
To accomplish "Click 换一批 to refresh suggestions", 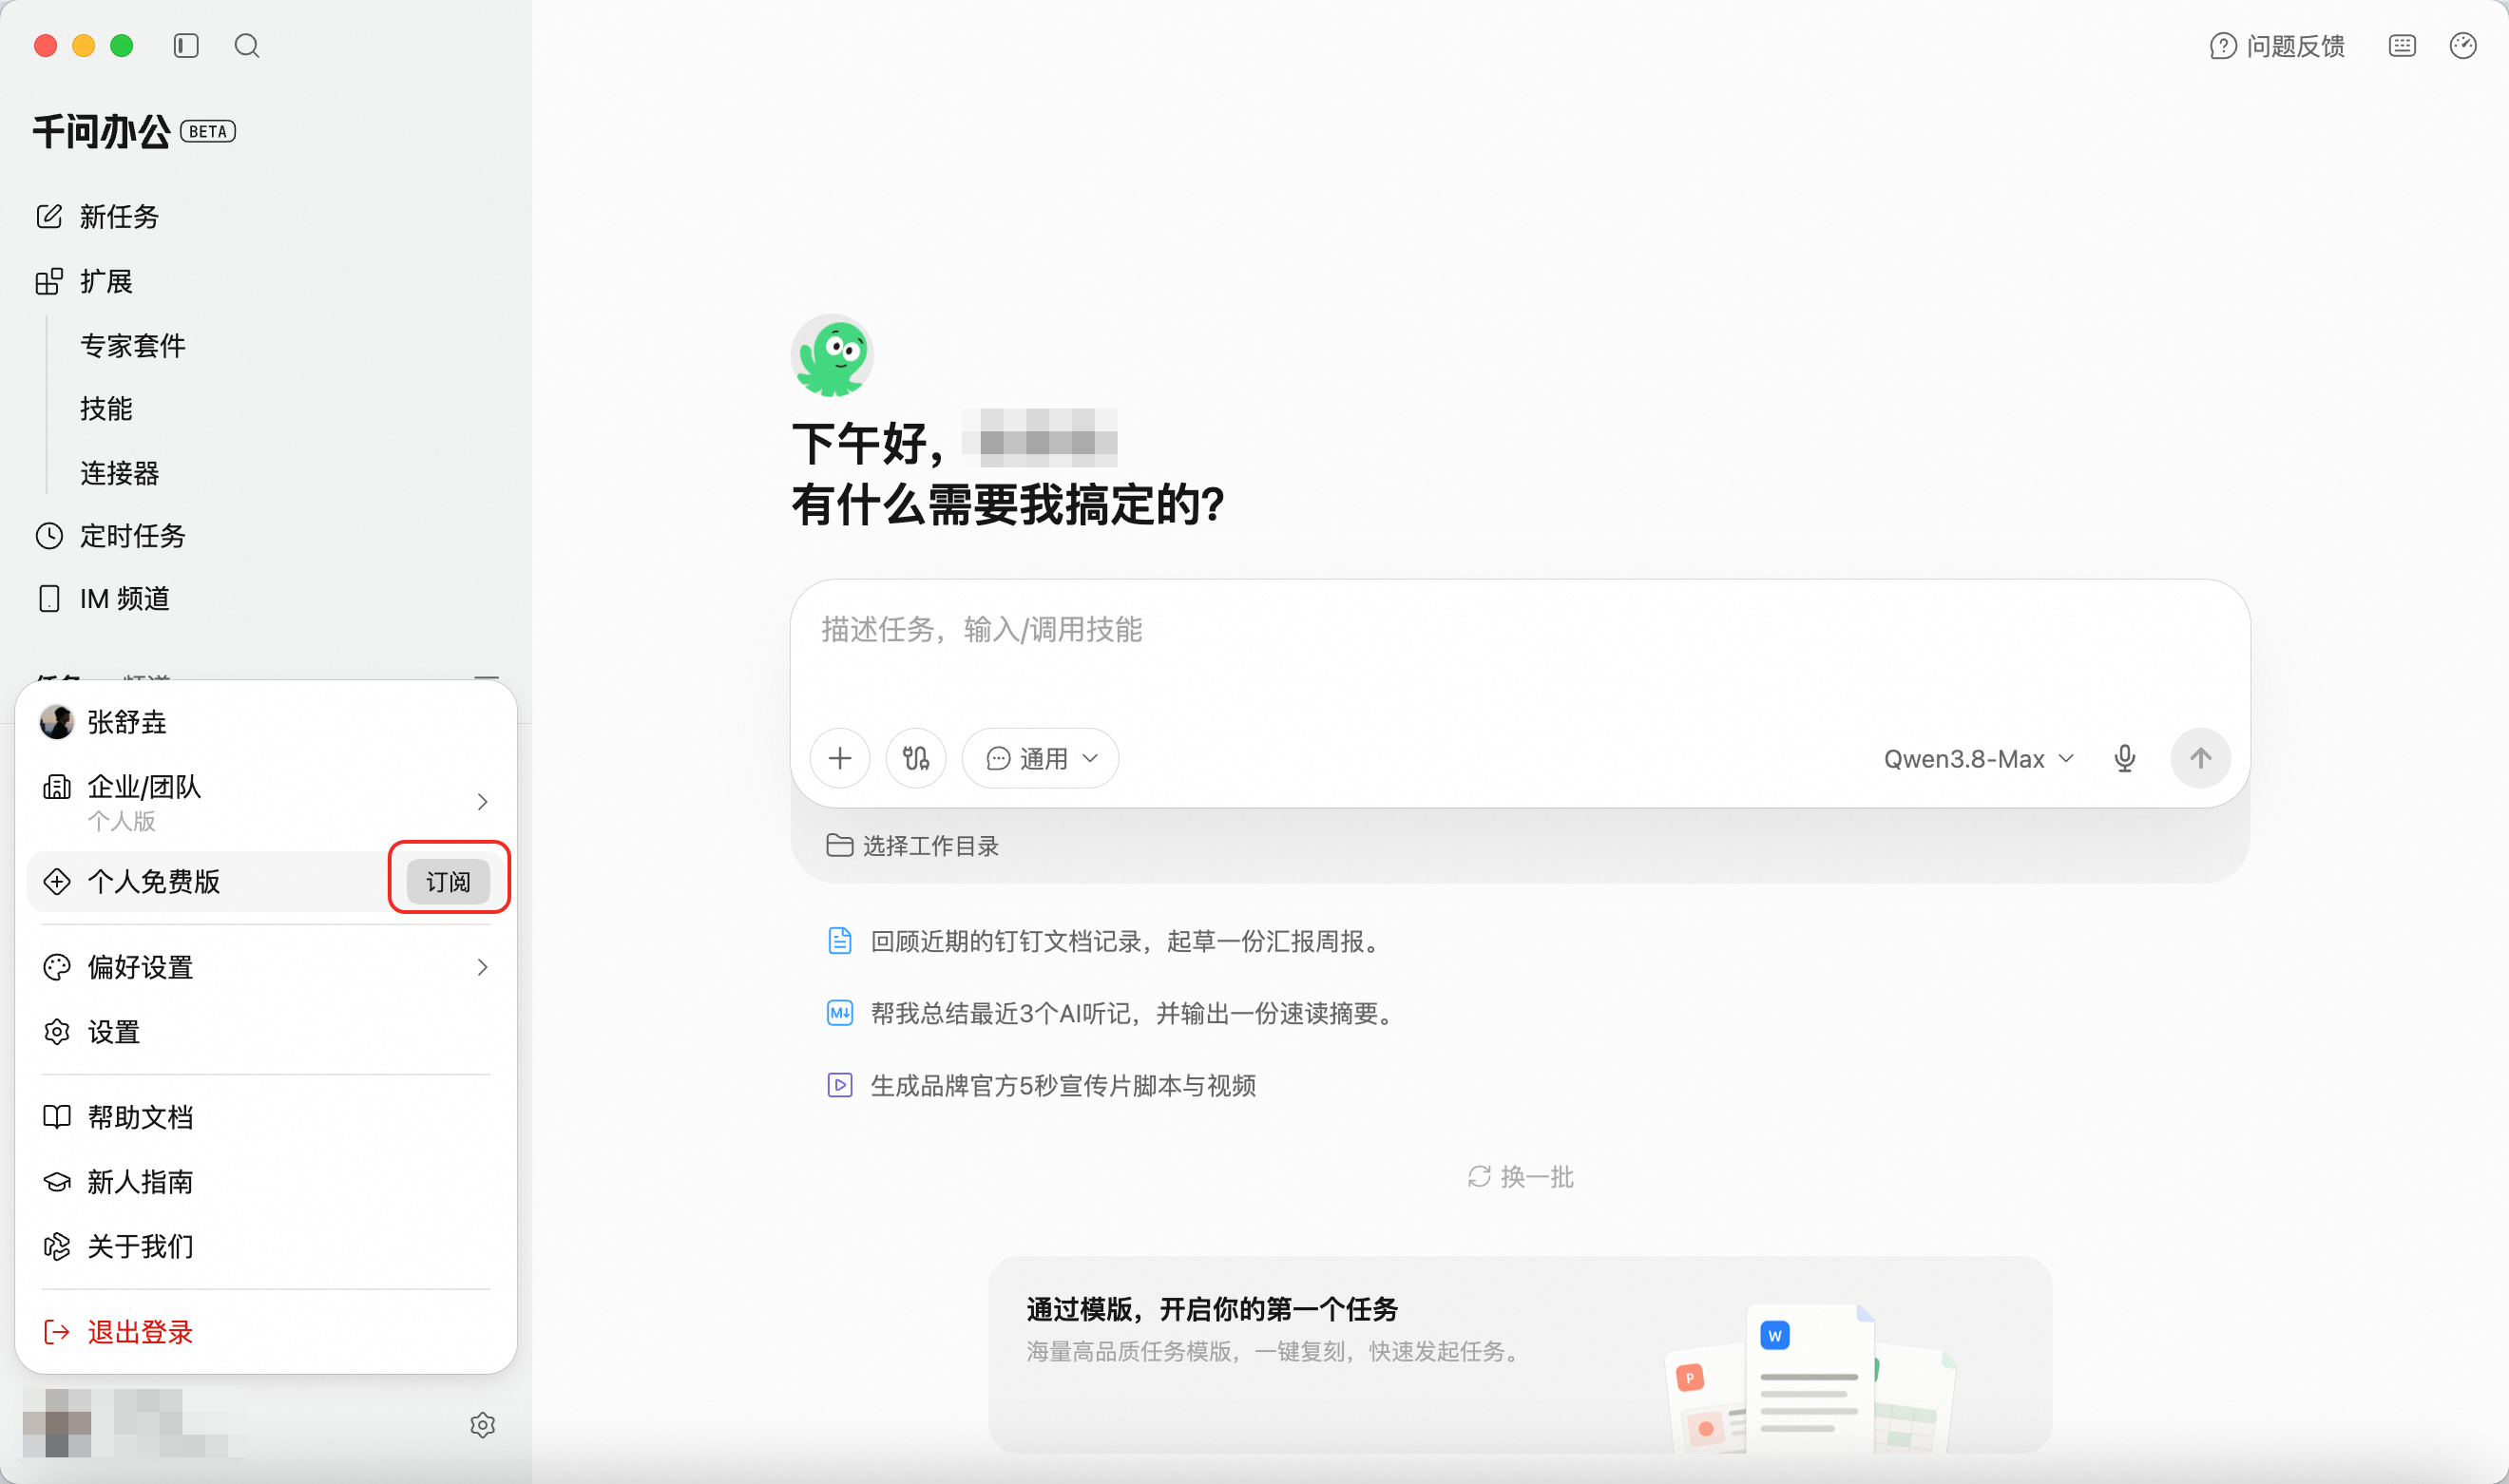I will (1520, 1177).
